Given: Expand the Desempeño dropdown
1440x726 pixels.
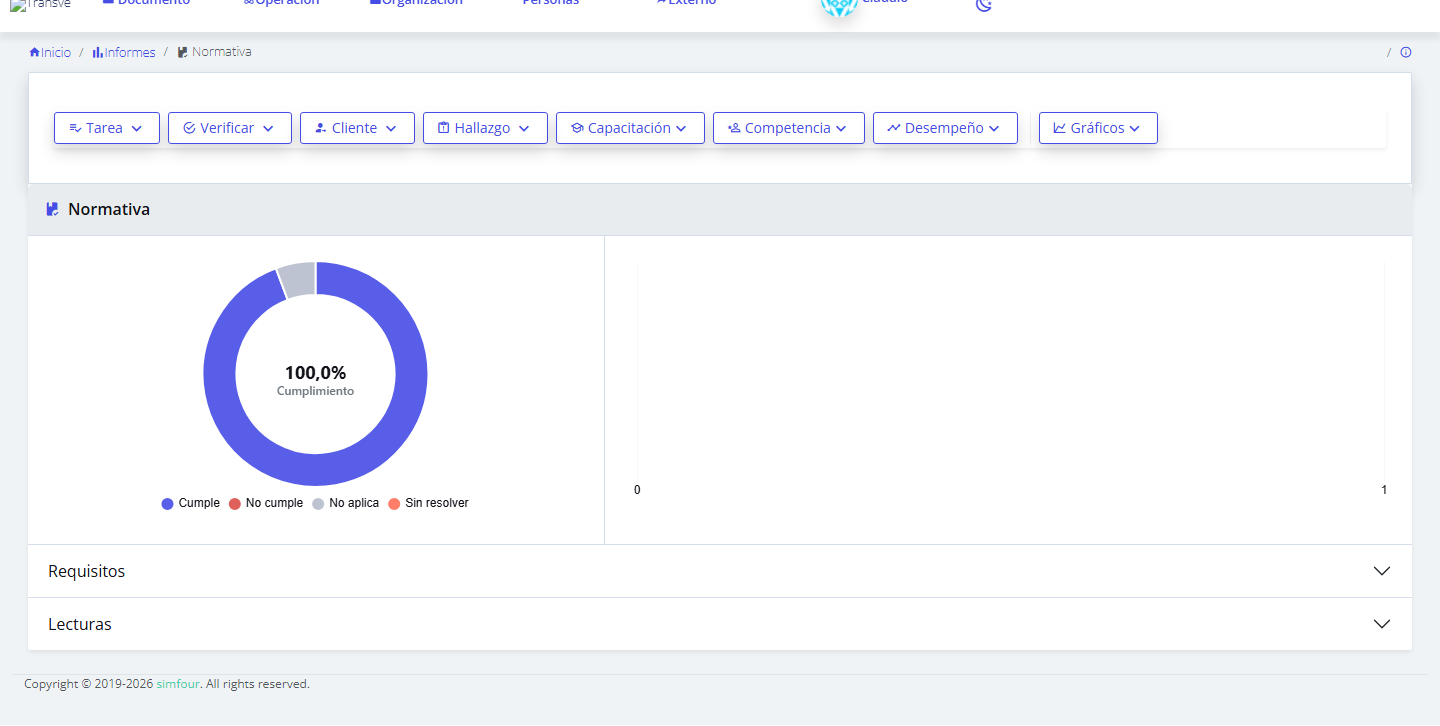Looking at the screenshot, I should coord(945,128).
